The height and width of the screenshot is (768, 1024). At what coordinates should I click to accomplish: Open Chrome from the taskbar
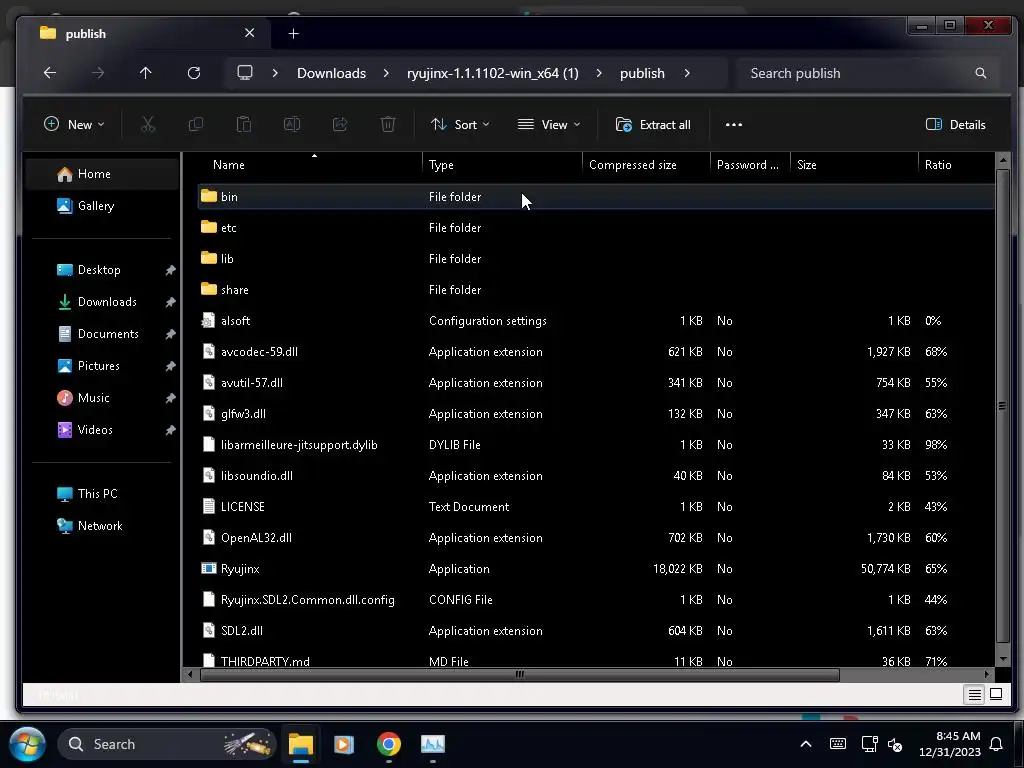click(x=389, y=744)
